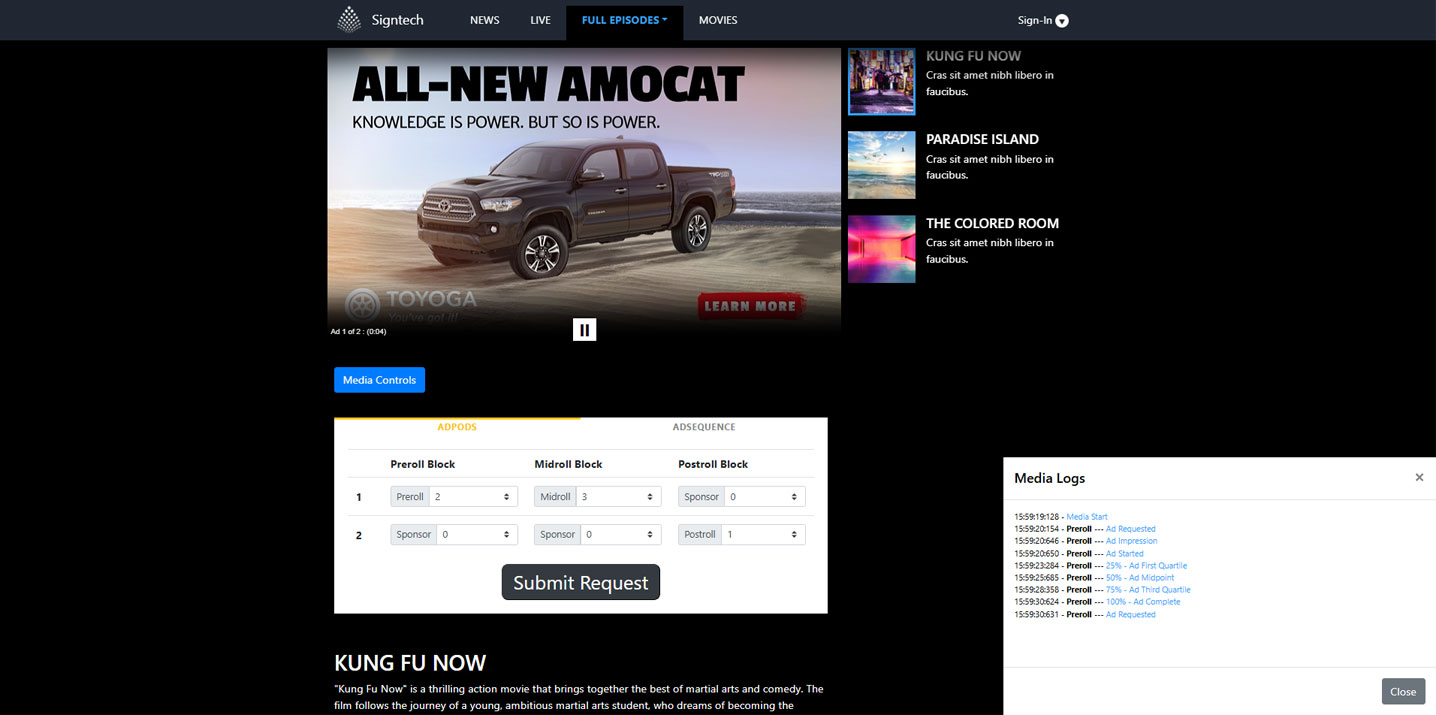Click the Signtech logo icon
Screen dimensions: 1436x715
[348, 20]
